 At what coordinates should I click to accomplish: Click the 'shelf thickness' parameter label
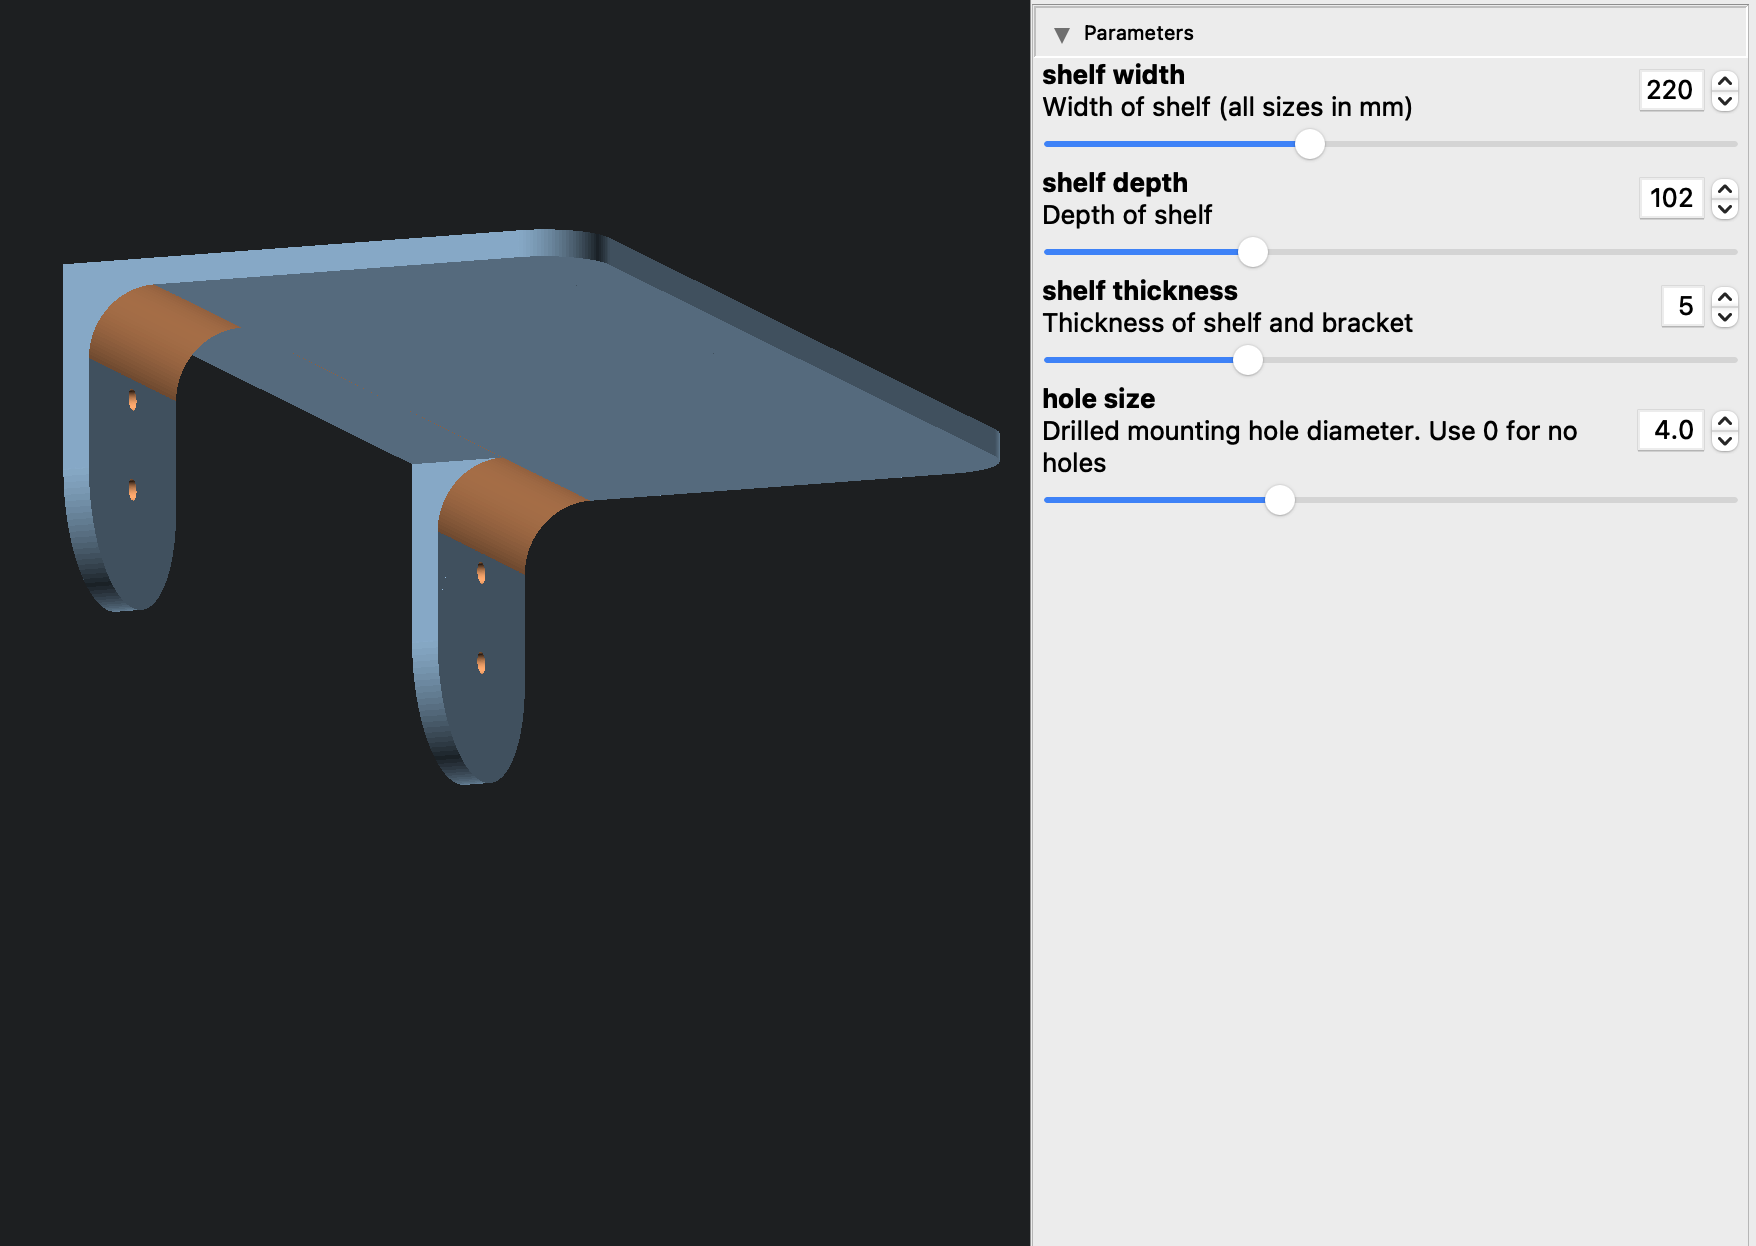coord(1140,291)
